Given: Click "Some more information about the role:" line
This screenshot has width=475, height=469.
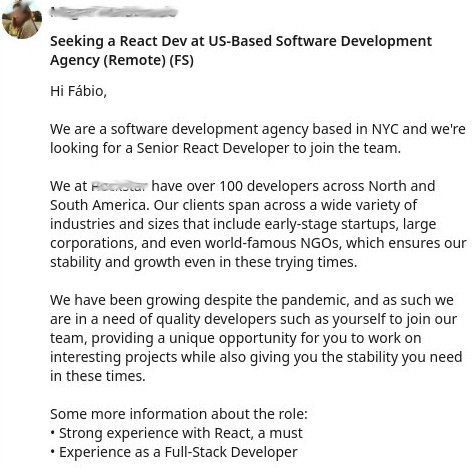Looking at the screenshot, I should (x=179, y=414).
